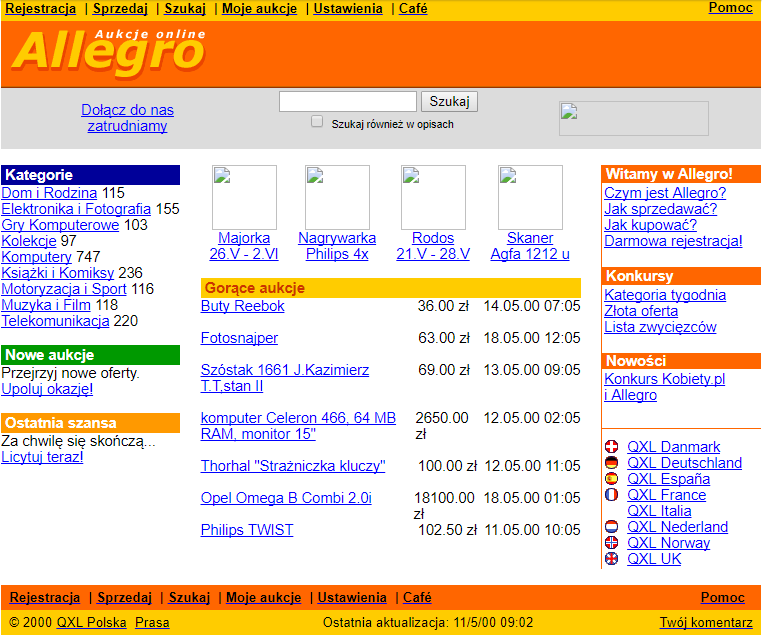Browse the Muzyka i Film category
762x635 pixels.
click(x=46, y=305)
